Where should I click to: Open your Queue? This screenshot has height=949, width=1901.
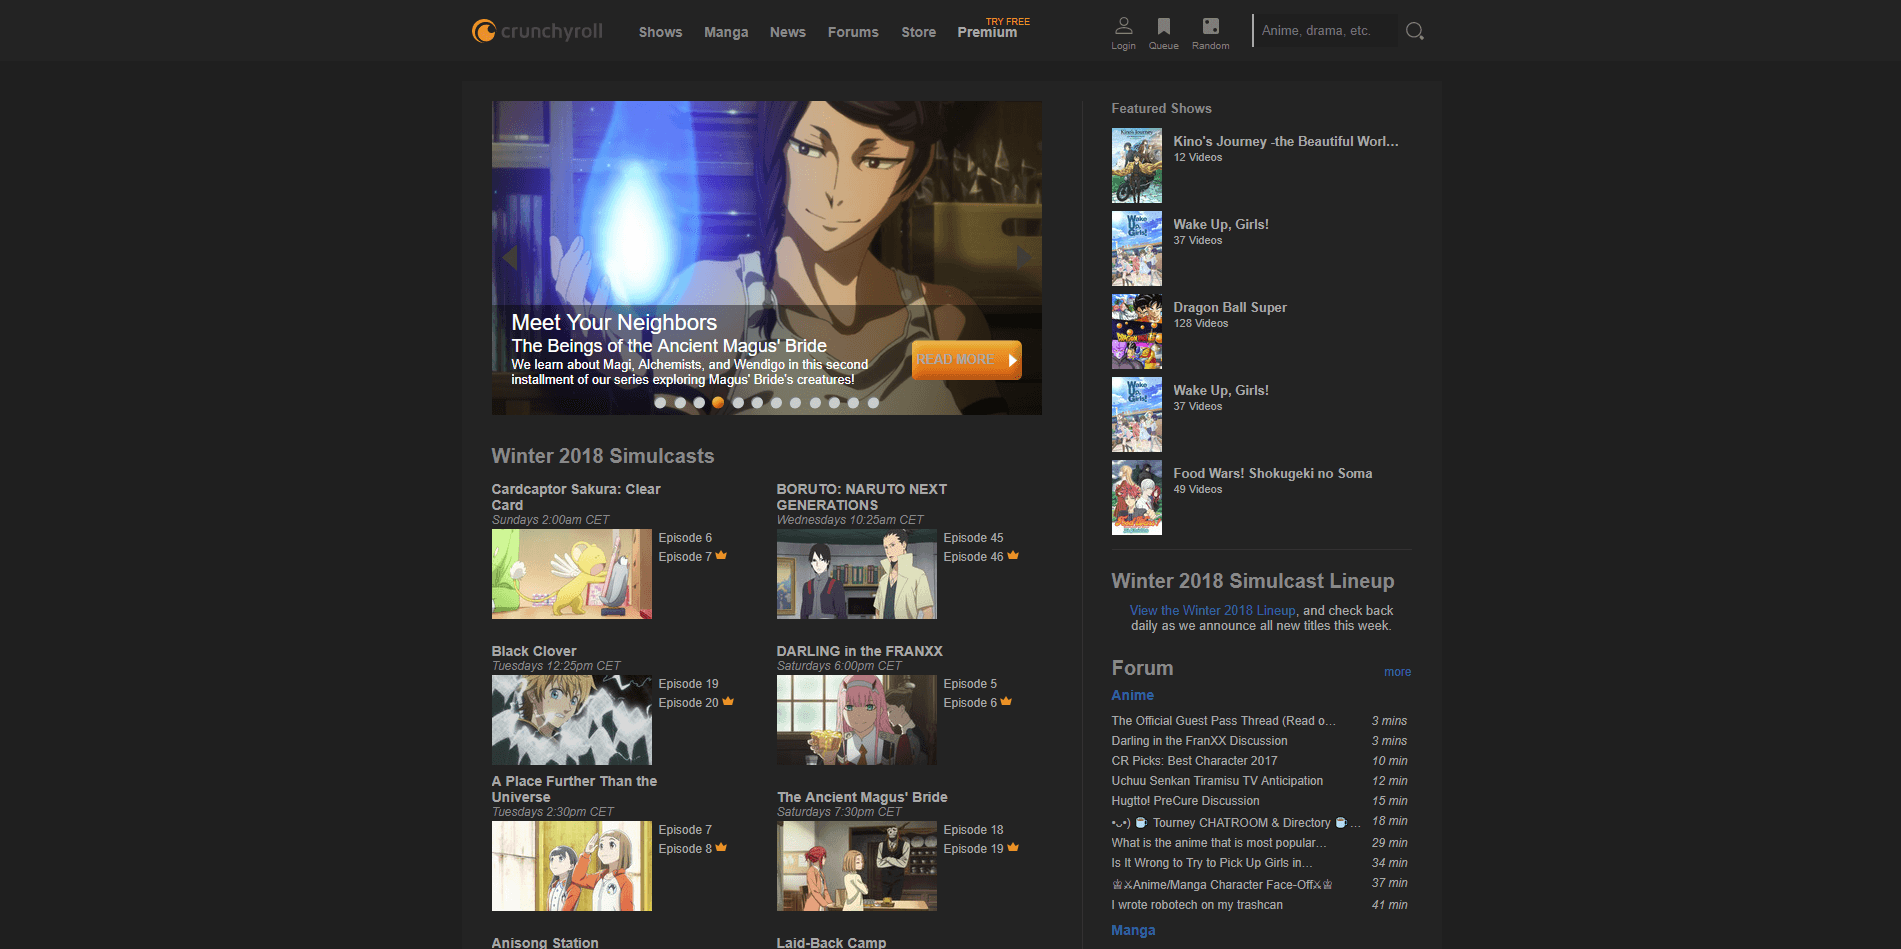[x=1163, y=33]
